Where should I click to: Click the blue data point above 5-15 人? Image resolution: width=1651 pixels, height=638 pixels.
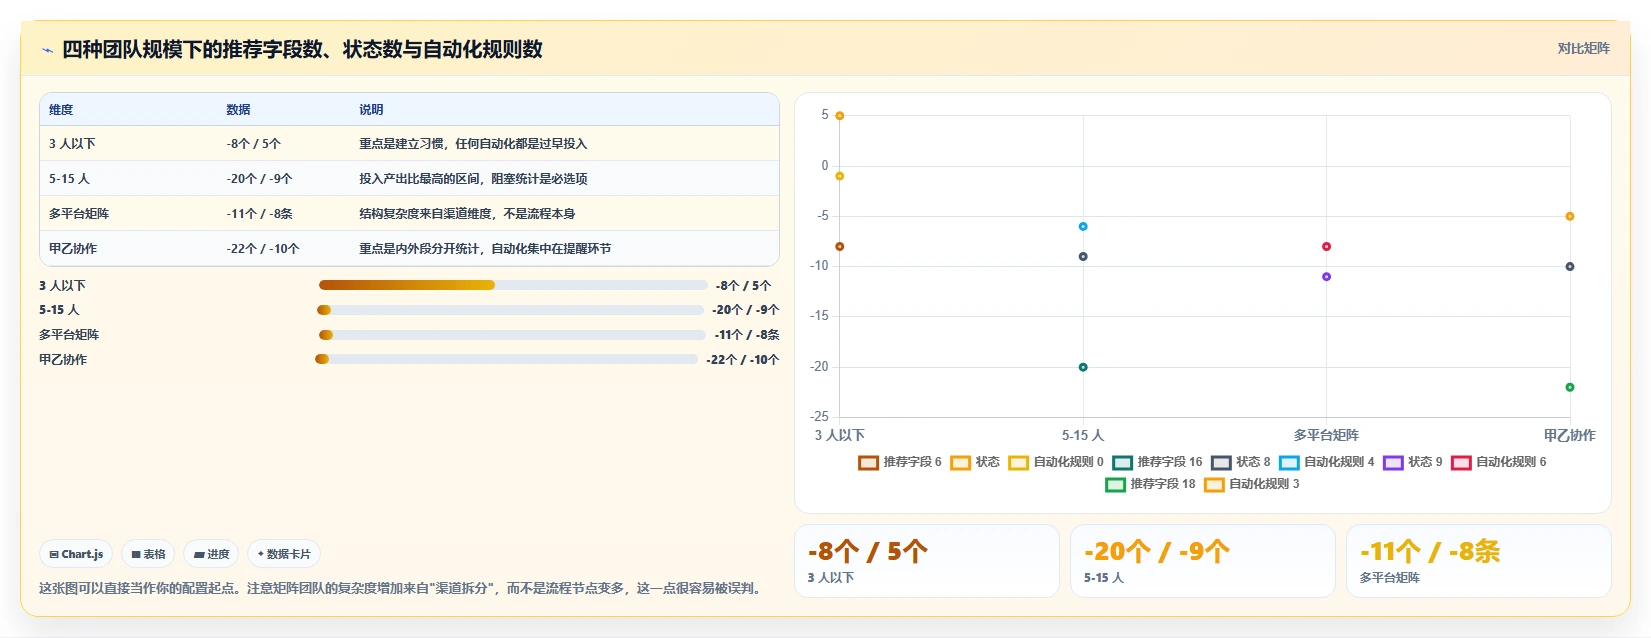1083,227
